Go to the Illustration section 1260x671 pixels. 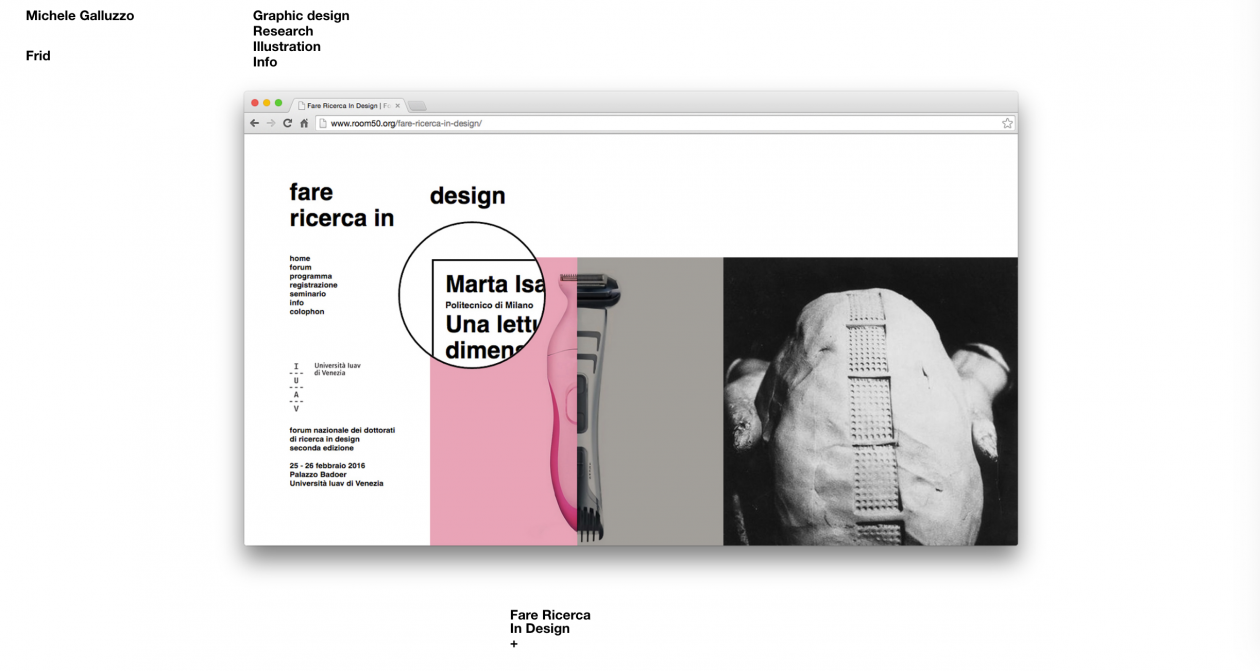[x=287, y=46]
